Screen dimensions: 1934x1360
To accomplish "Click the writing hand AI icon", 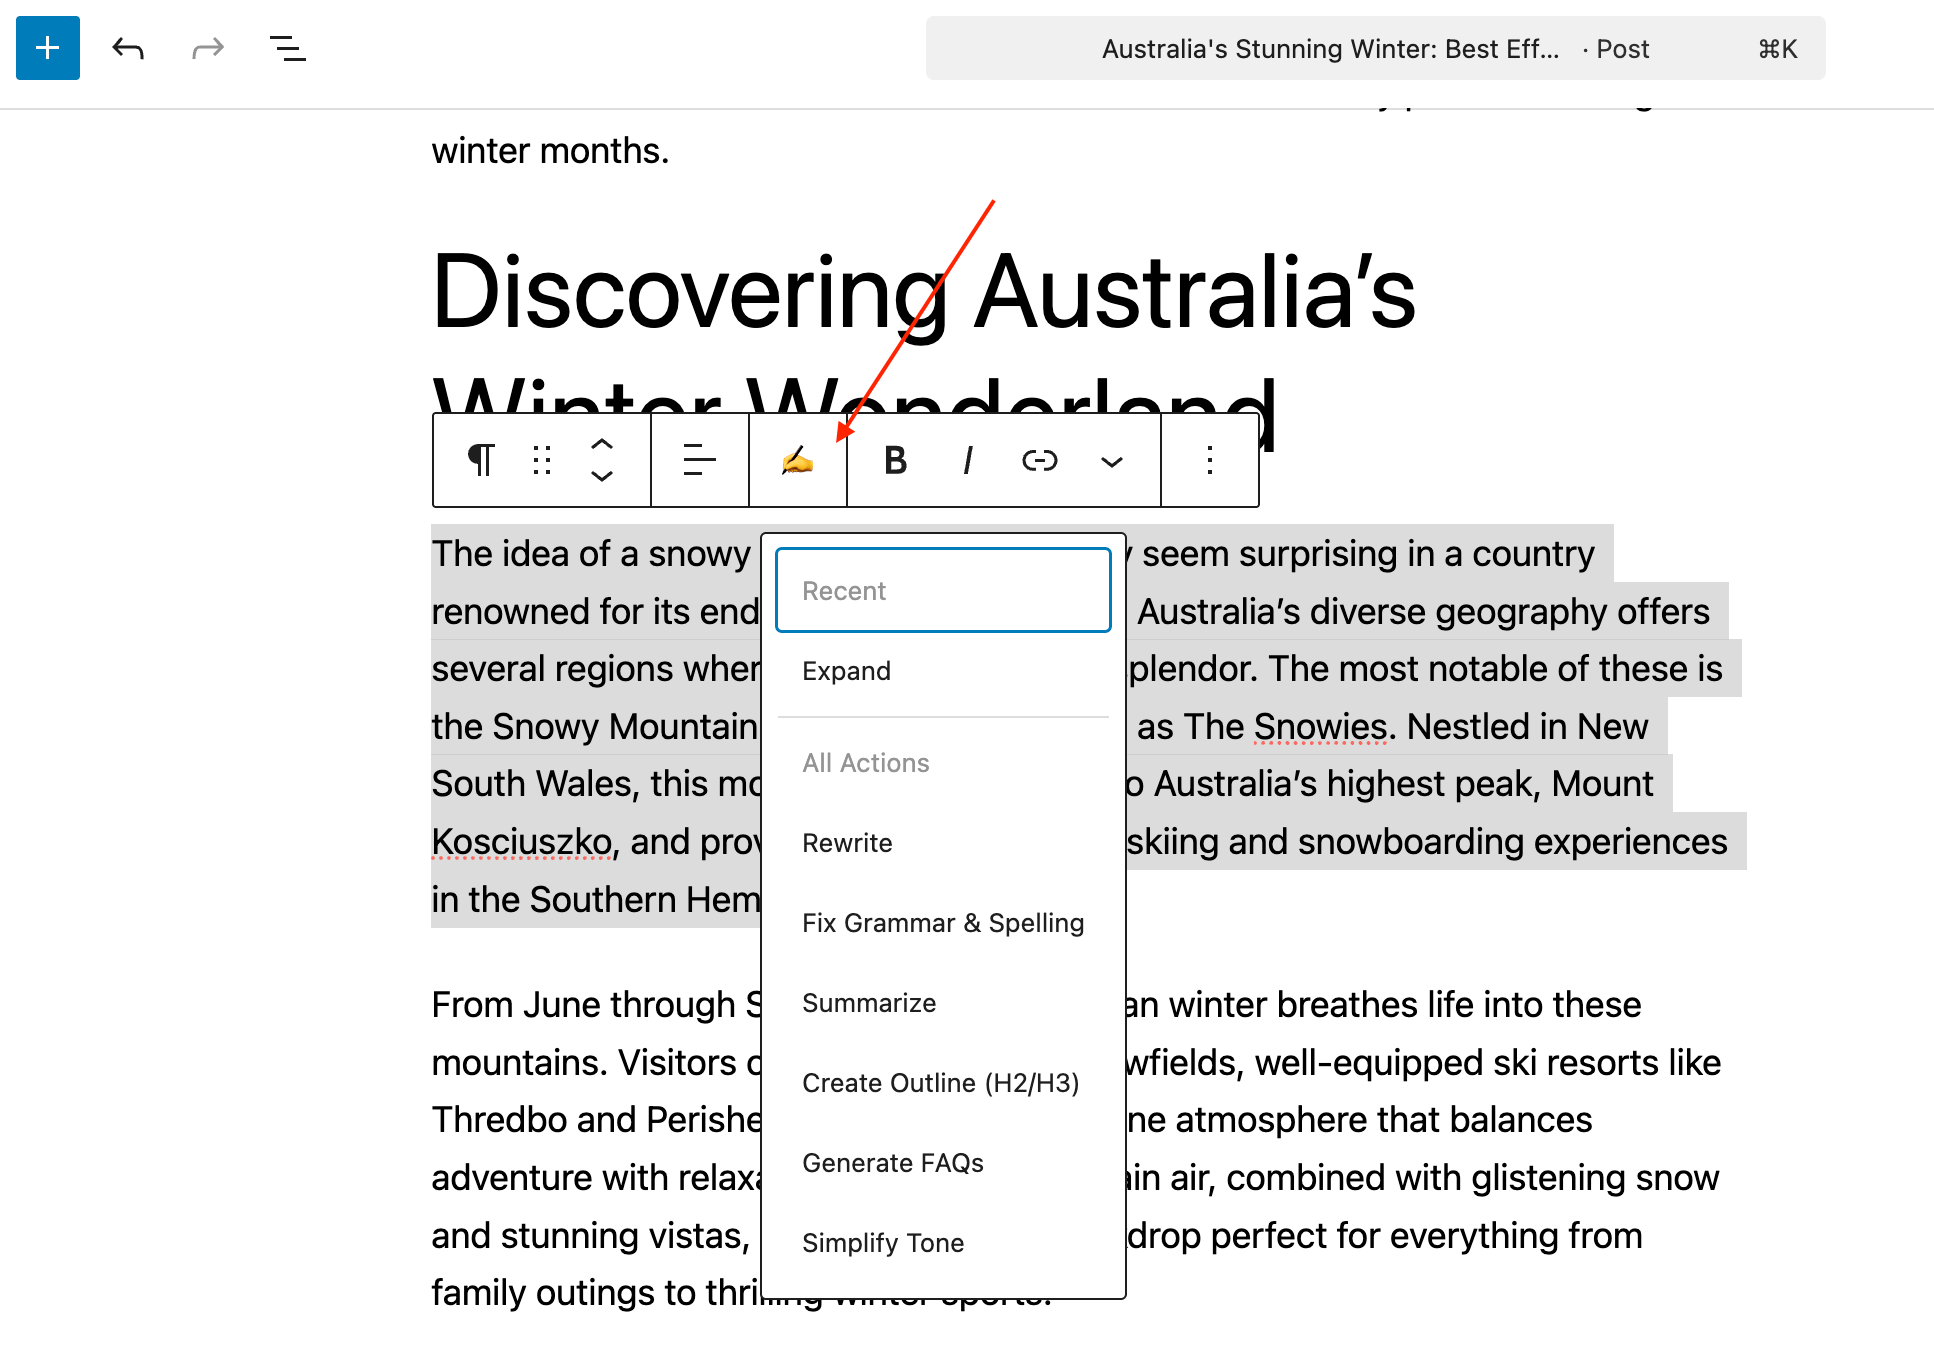I will tap(797, 460).
